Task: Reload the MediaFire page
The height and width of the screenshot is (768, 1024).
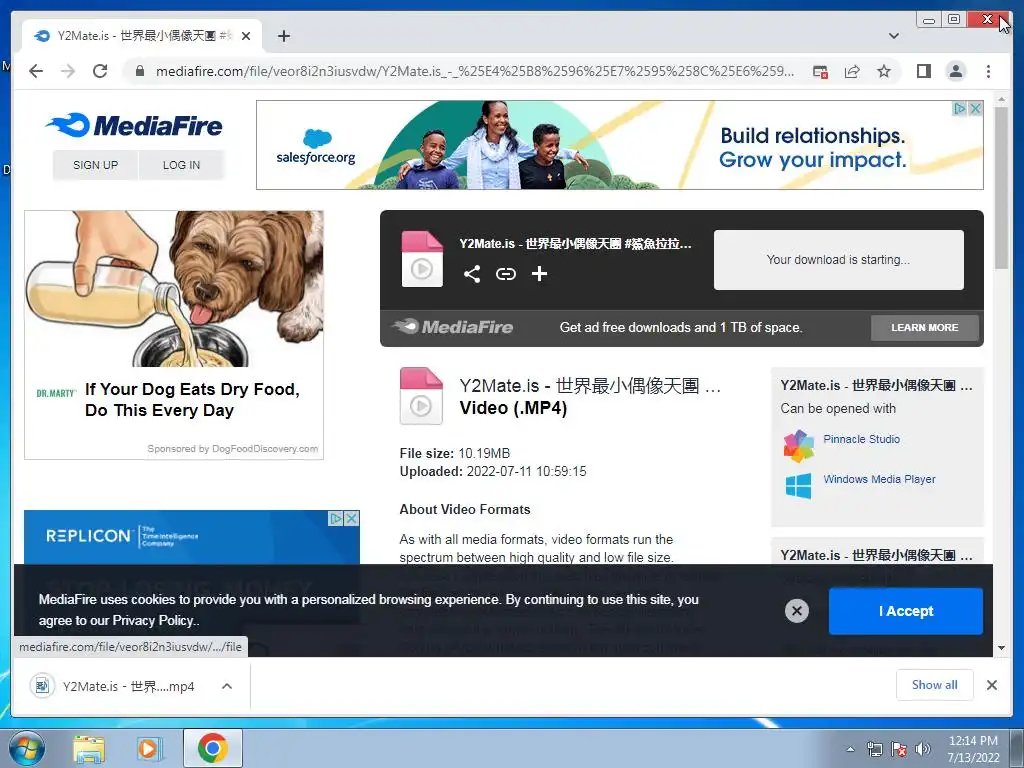Action: (100, 71)
